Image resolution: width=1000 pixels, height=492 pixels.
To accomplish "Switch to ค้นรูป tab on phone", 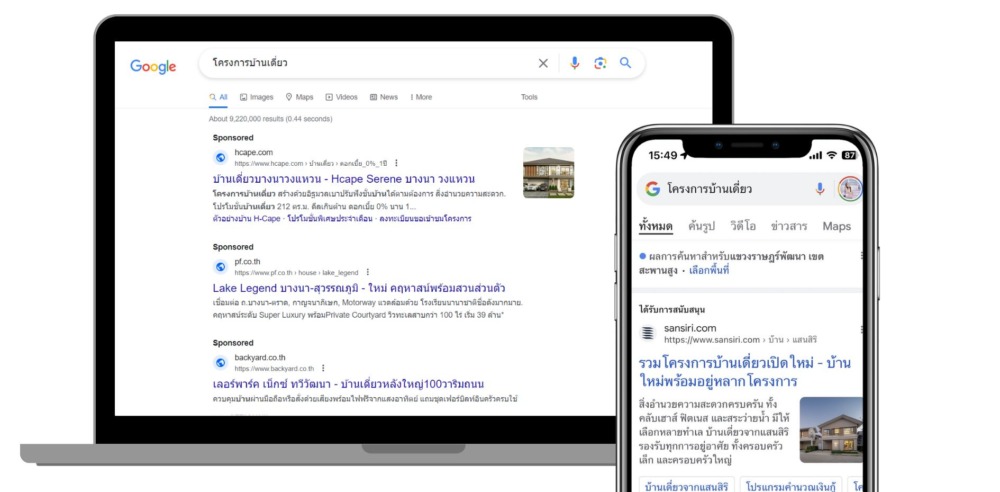I will pyautogui.click(x=702, y=226).
